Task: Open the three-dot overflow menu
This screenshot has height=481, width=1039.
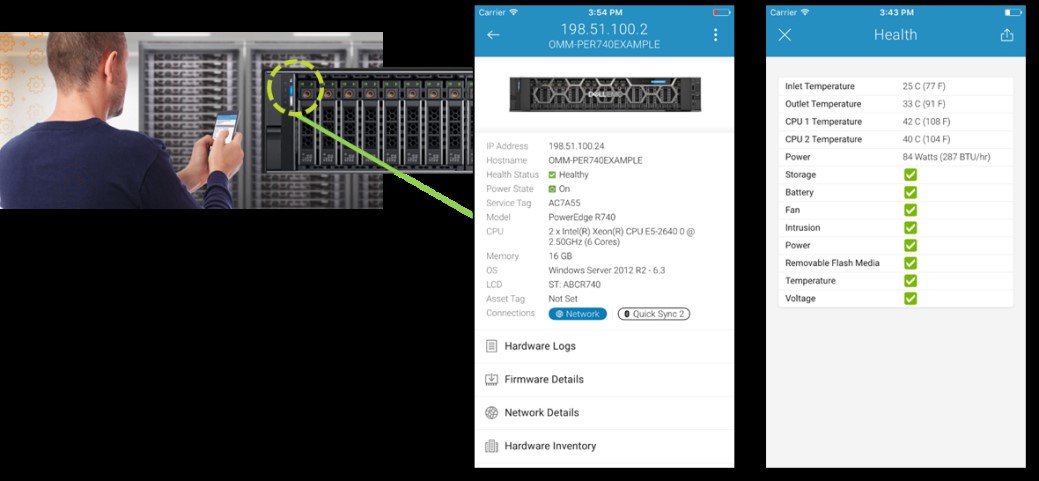Action: pyautogui.click(x=715, y=35)
